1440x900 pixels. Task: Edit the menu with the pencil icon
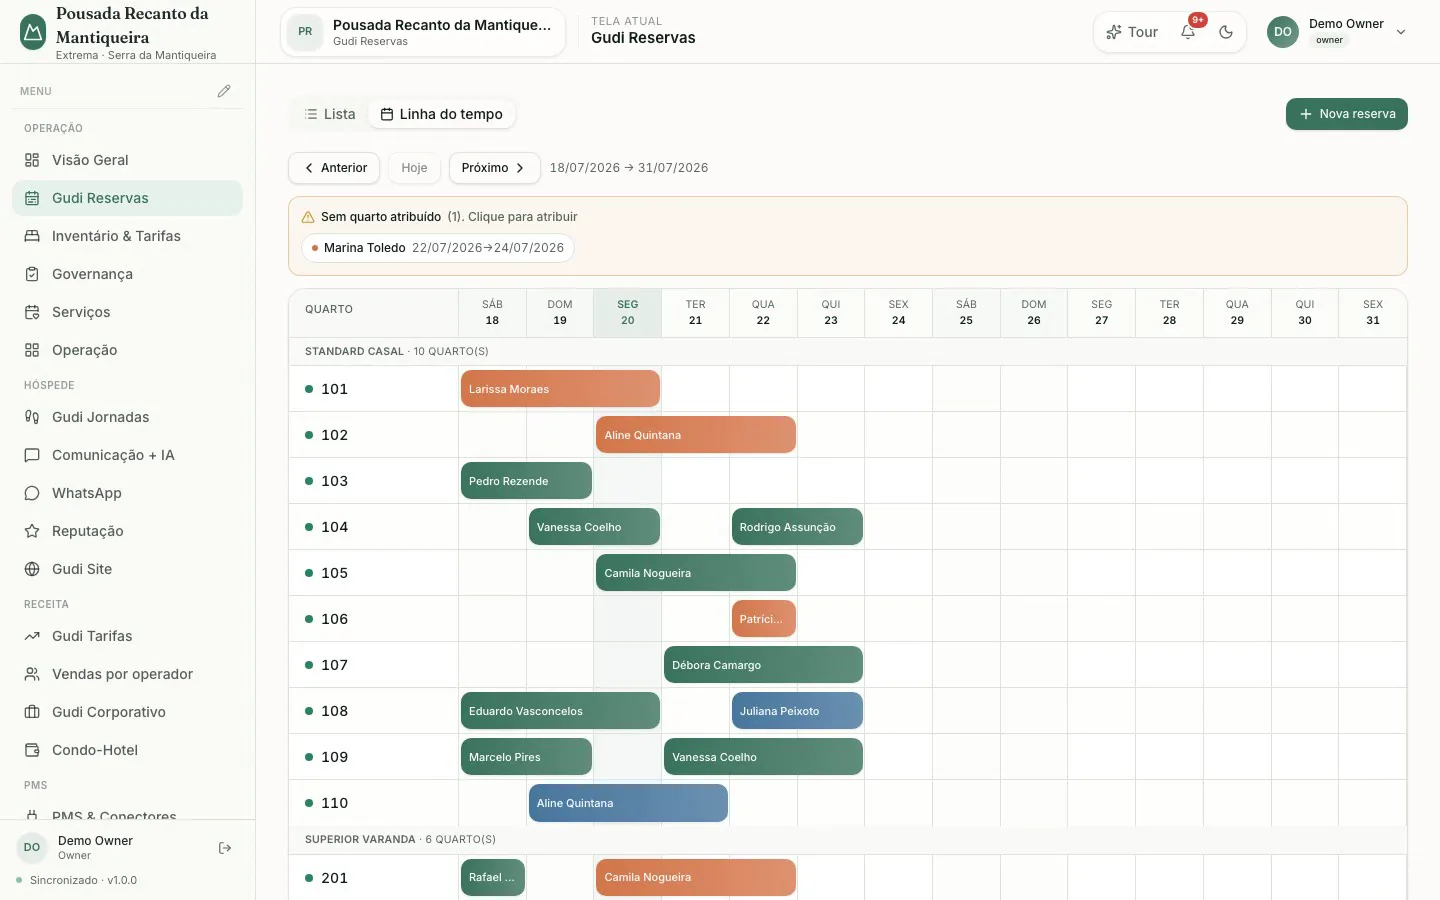[x=224, y=91]
